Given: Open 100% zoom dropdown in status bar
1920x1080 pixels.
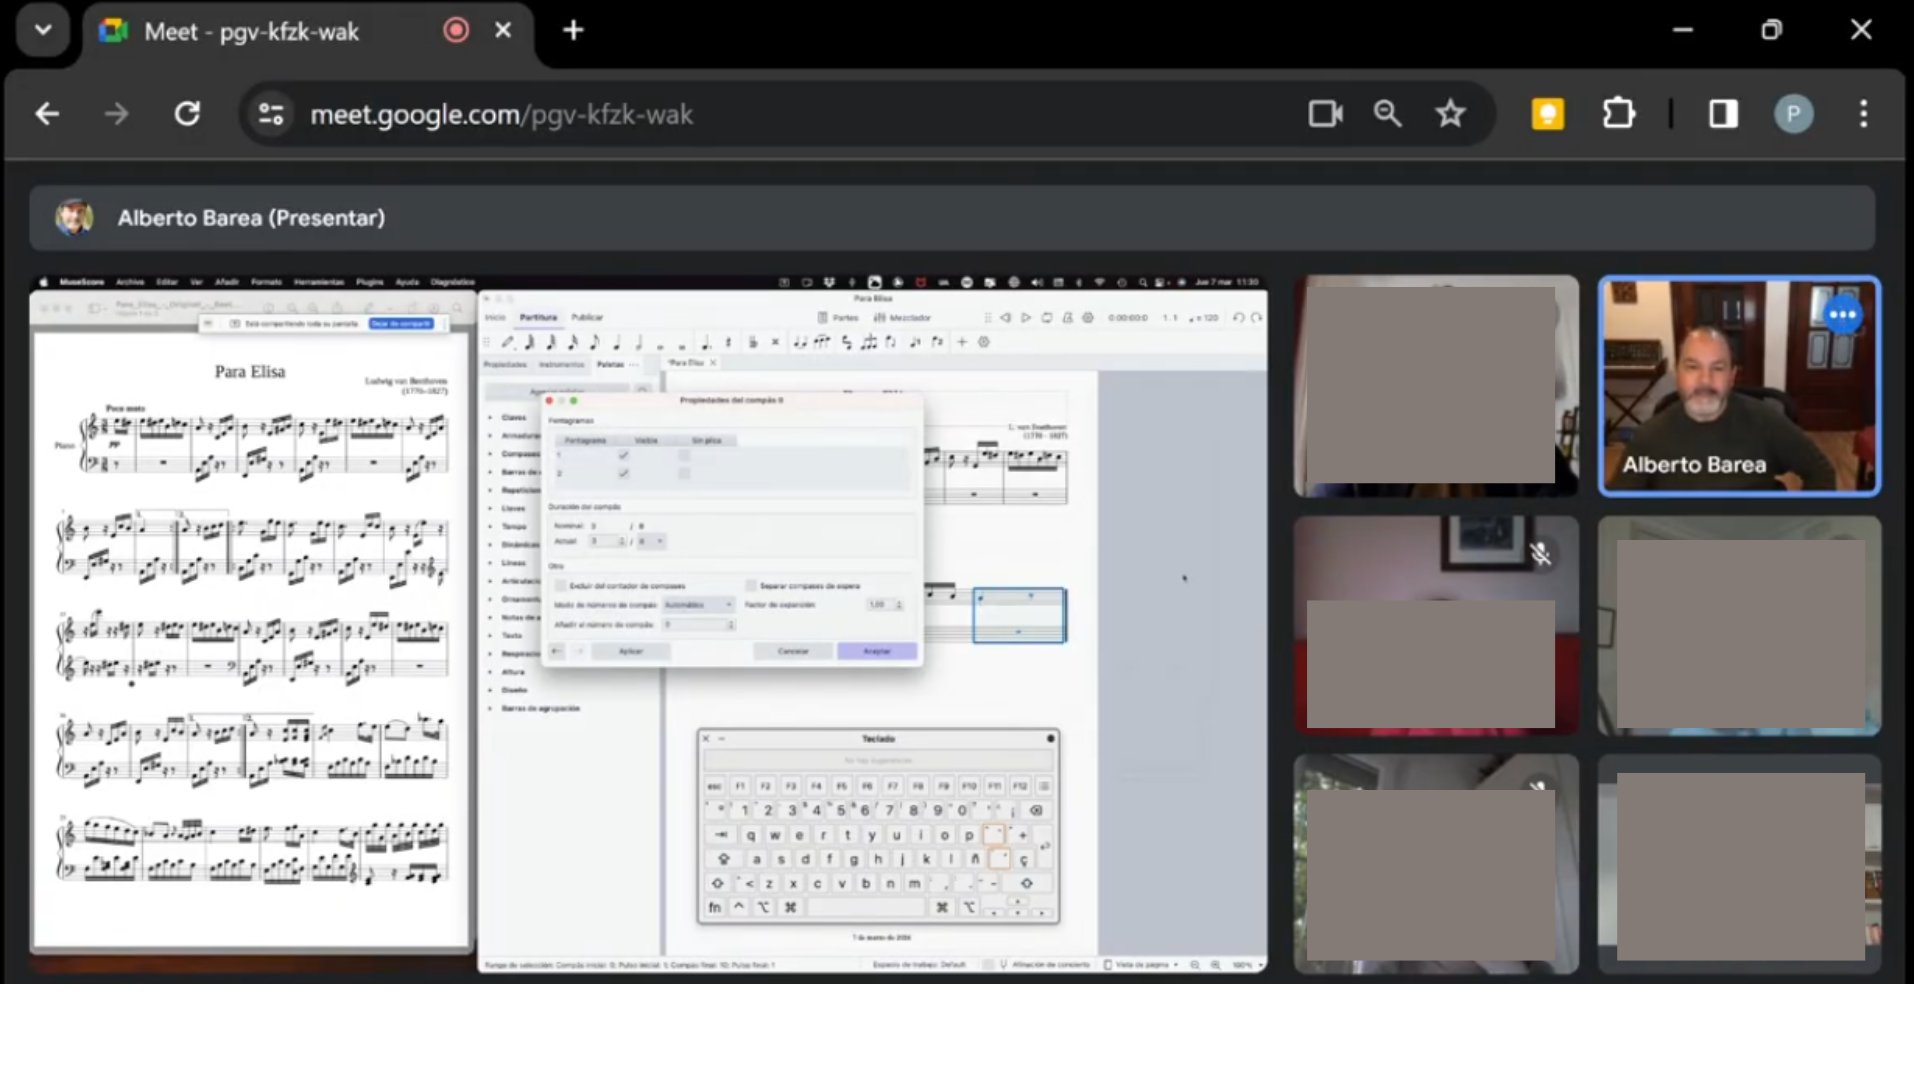Looking at the screenshot, I should coord(1247,966).
